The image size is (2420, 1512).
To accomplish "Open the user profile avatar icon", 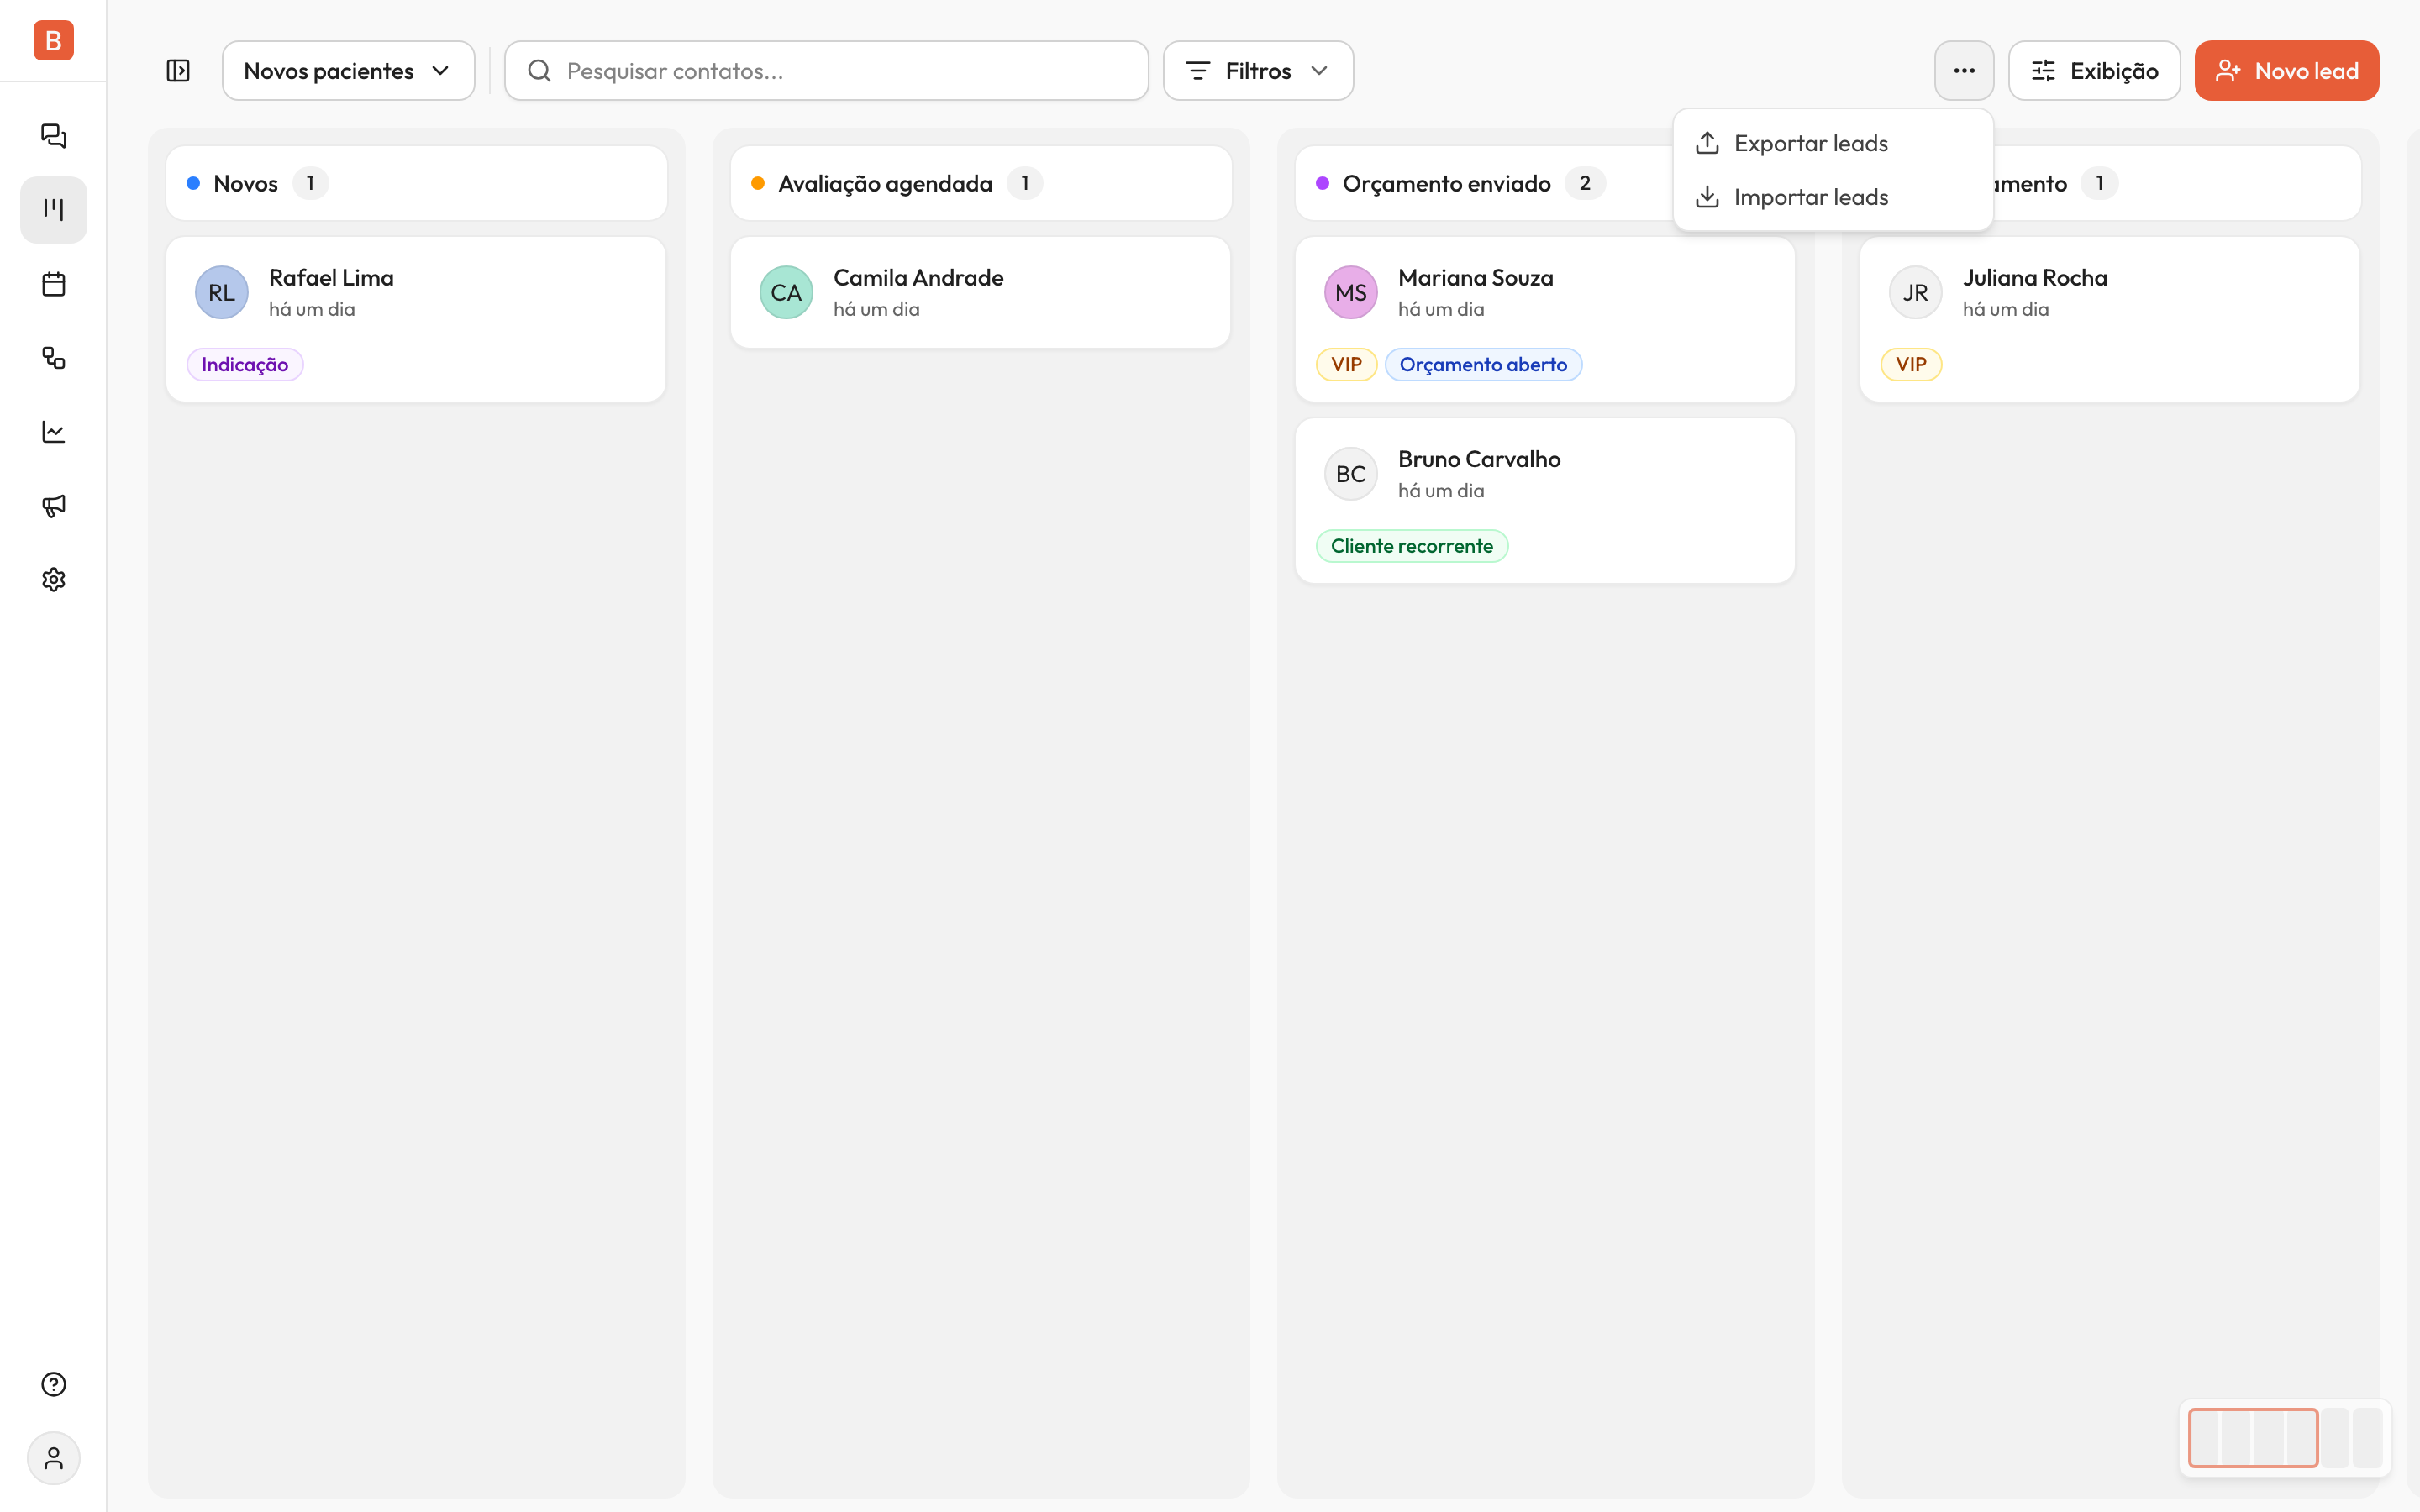I will pos(53,1458).
